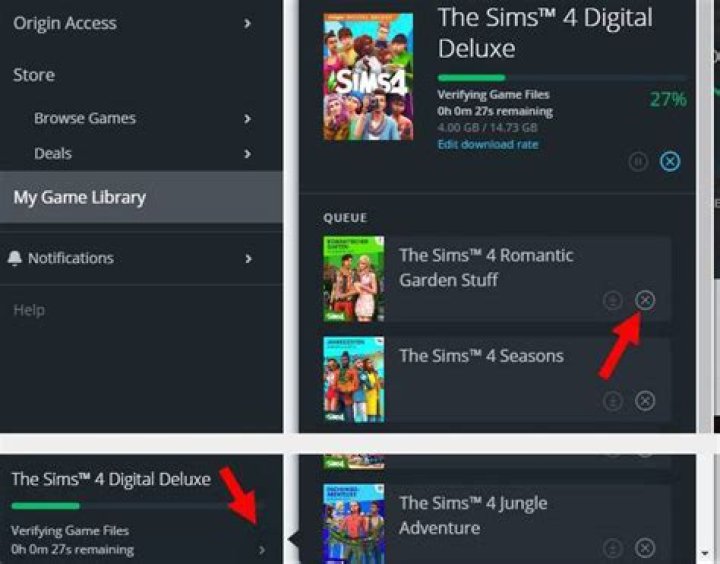Screen dimensions: 720x564
Task: Click Edit download rate link
Action: coord(488,145)
